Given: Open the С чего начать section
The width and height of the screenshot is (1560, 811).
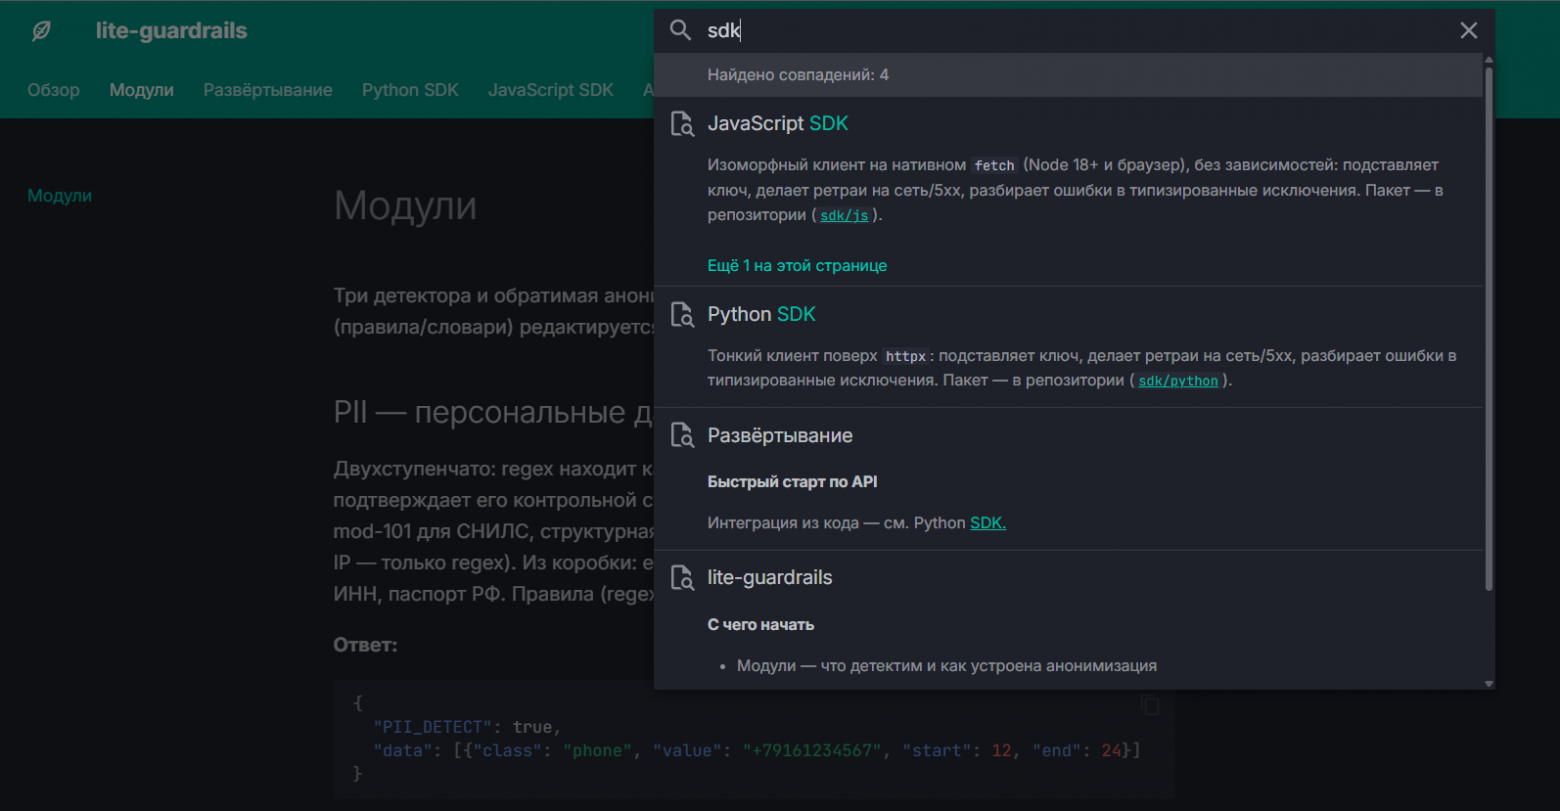Looking at the screenshot, I should pos(761,625).
